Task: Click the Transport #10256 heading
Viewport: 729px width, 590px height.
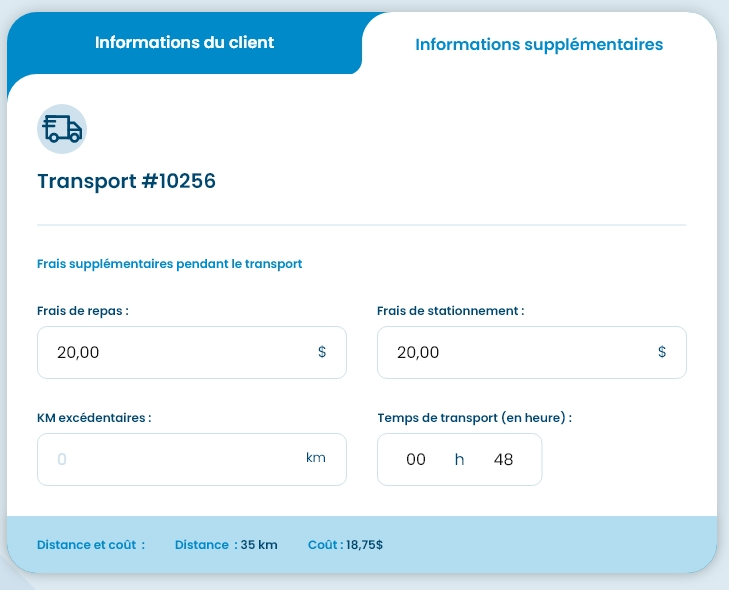Action: [126, 181]
